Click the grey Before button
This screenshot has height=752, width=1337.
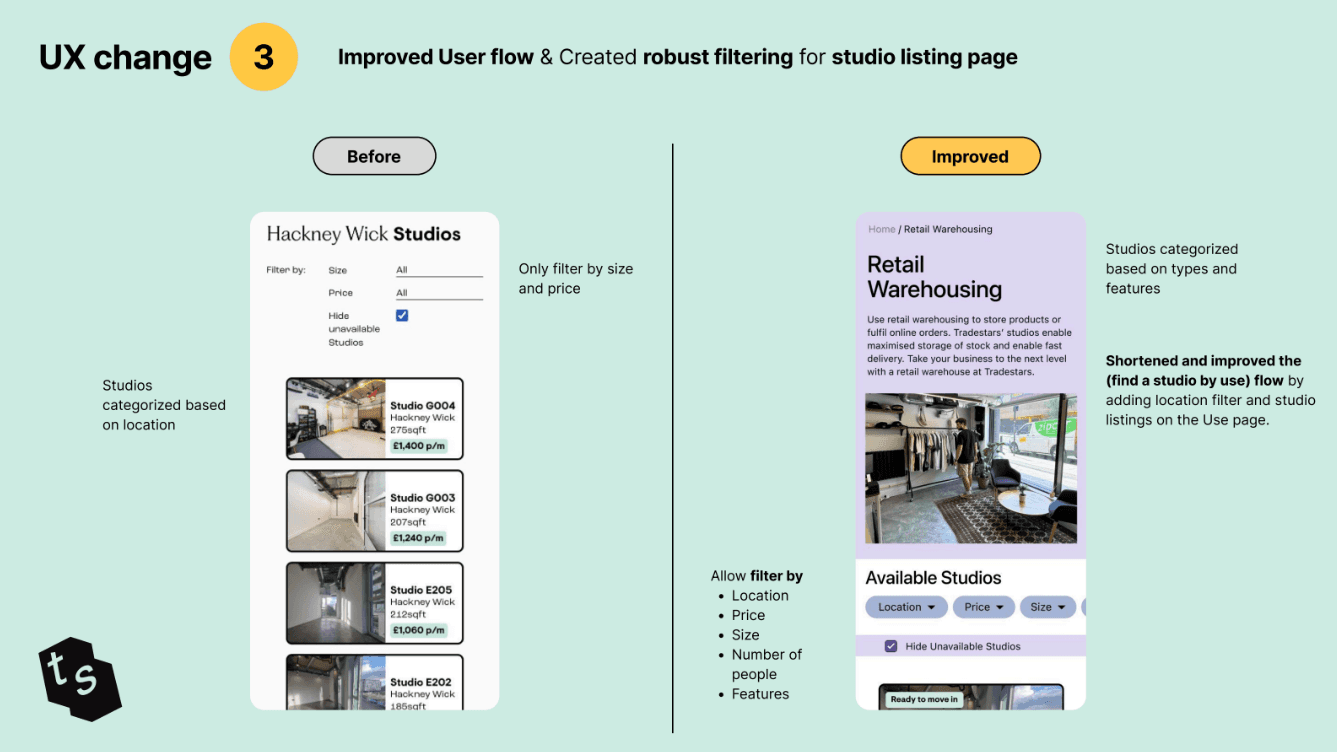point(374,156)
